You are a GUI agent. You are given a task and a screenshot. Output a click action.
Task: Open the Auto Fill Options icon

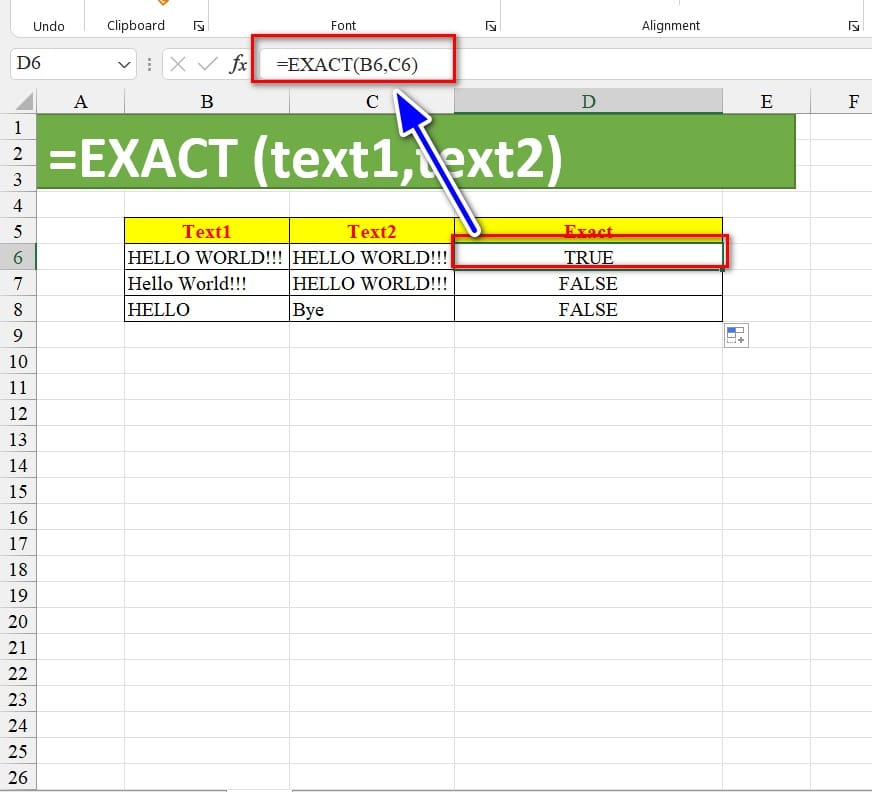(735, 336)
